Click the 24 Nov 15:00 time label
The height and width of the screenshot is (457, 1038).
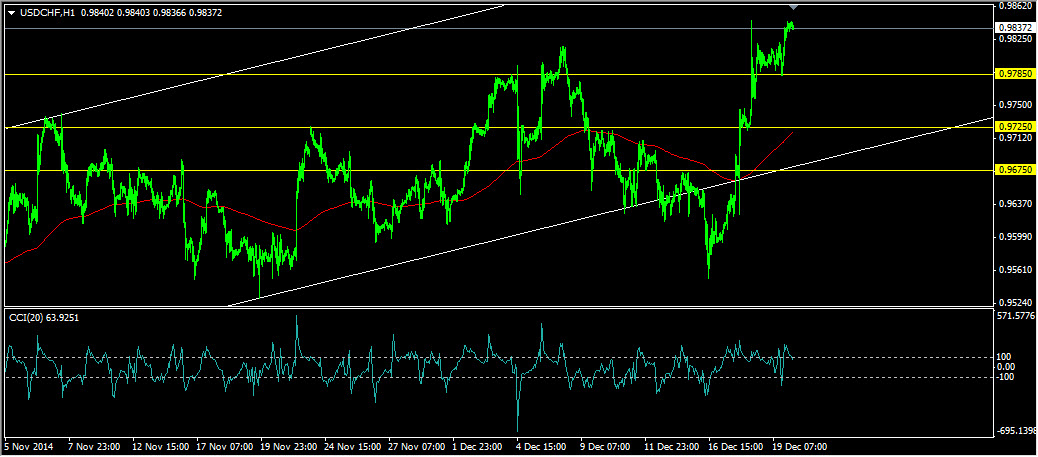(354, 447)
